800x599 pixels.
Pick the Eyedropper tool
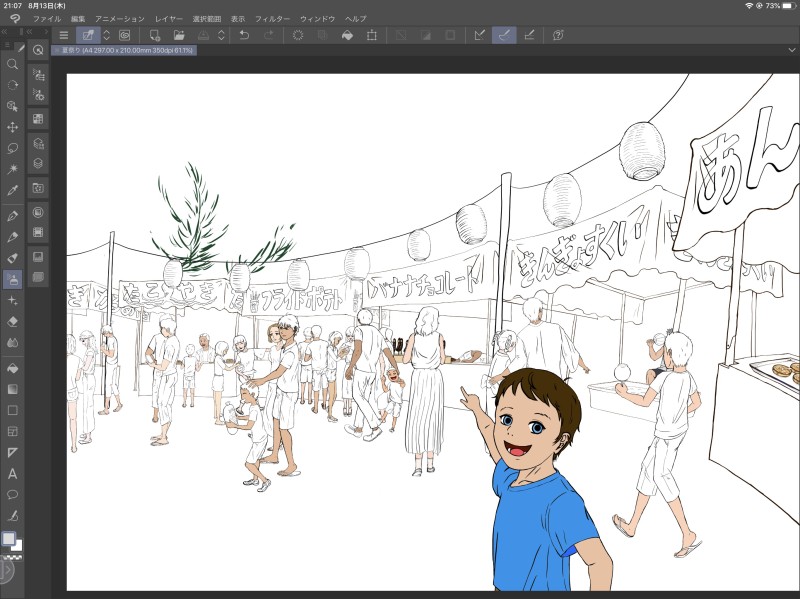click(13, 190)
